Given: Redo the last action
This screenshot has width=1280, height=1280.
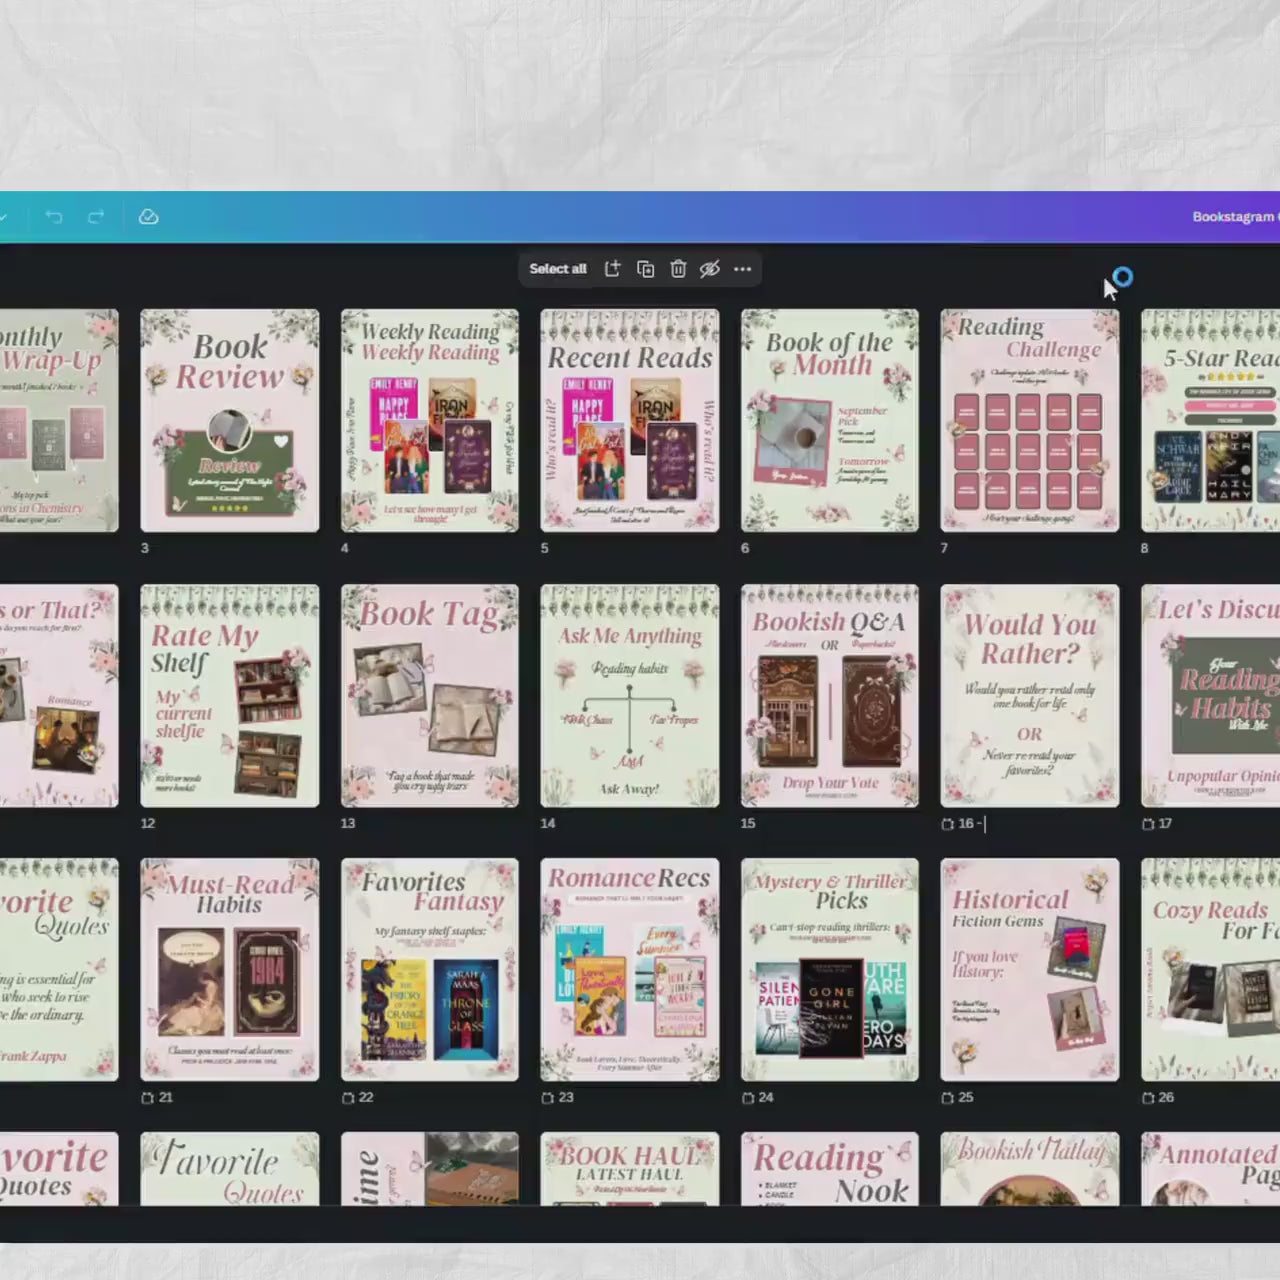Looking at the screenshot, I should click(96, 217).
